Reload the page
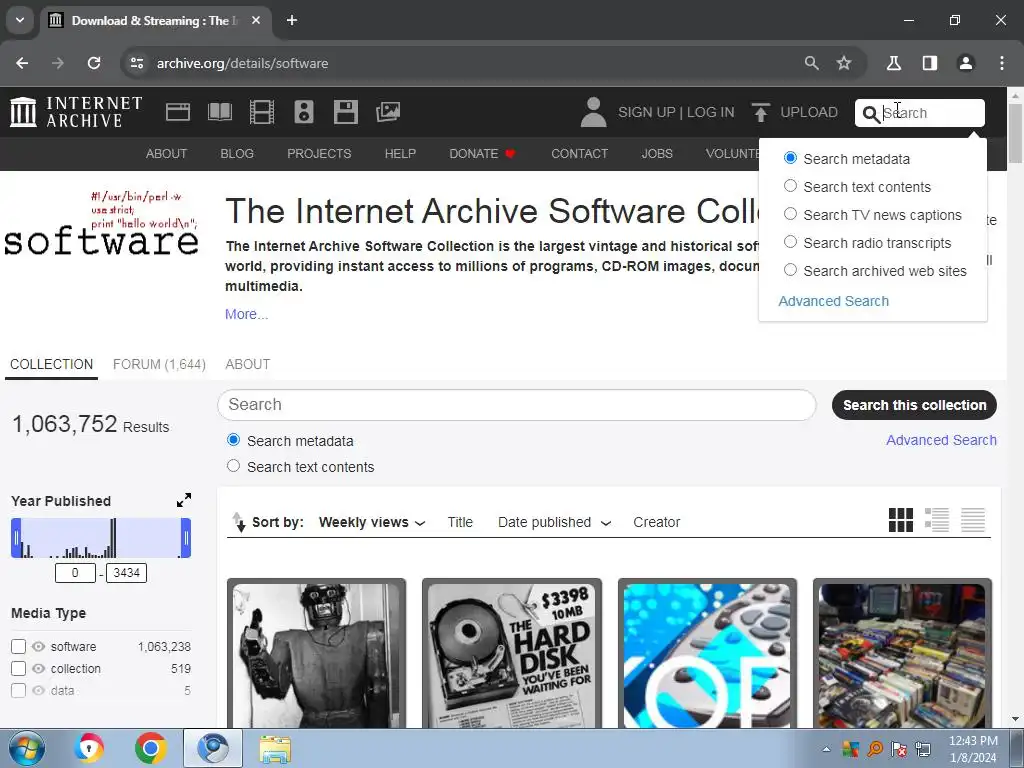 (94, 63)
